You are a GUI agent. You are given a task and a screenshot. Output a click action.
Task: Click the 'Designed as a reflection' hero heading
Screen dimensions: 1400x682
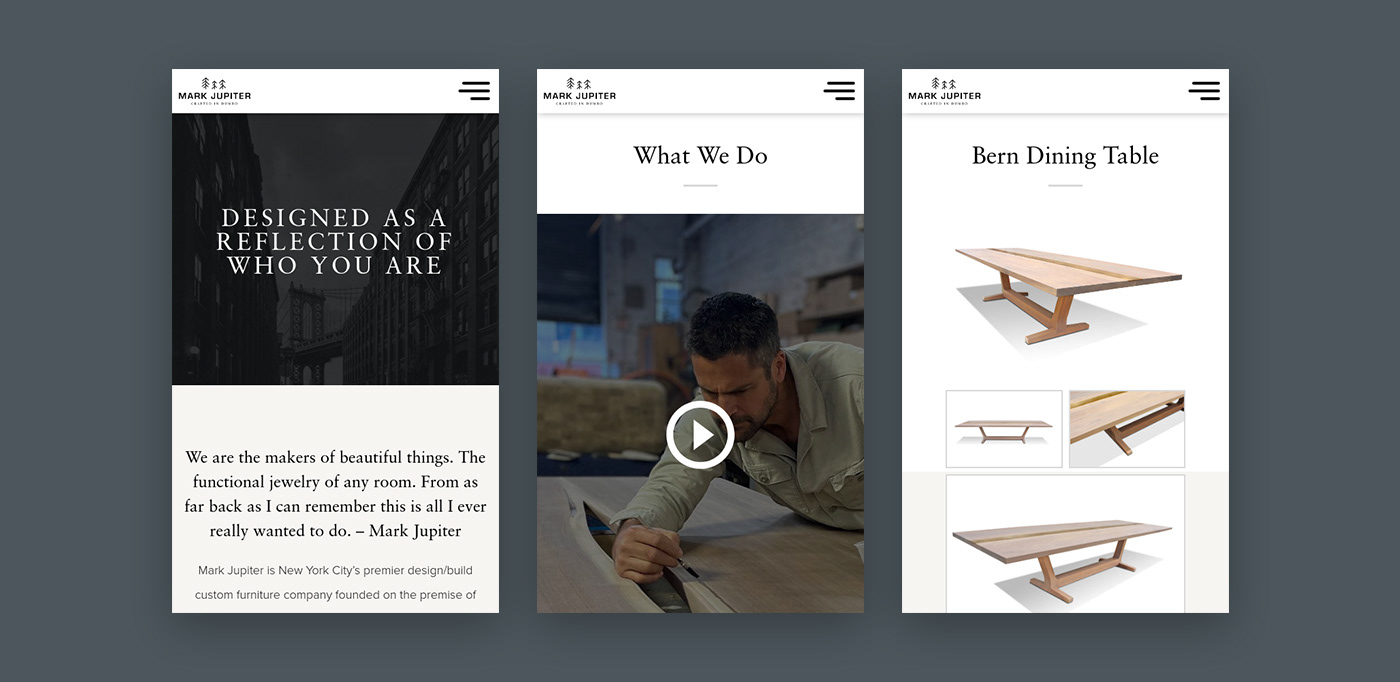click(x=335, y=241)
